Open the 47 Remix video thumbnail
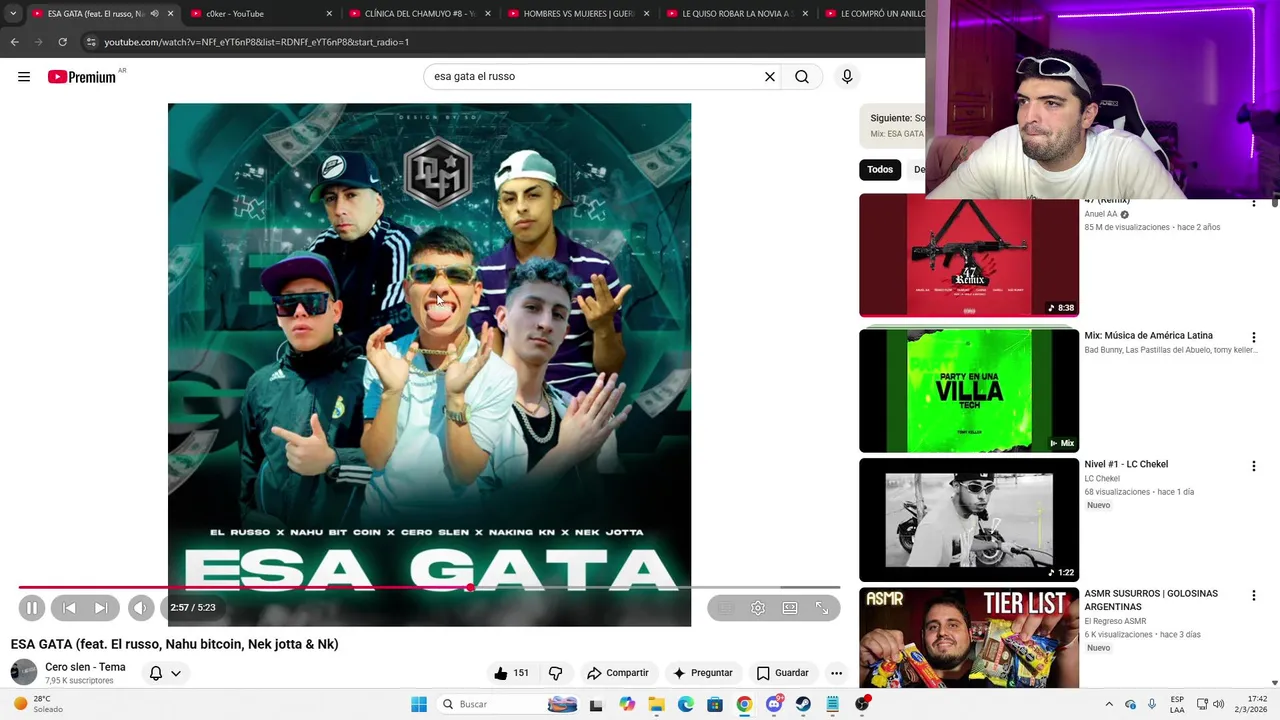This screenshot has height=720, width=1280. [x=969, y=256]
